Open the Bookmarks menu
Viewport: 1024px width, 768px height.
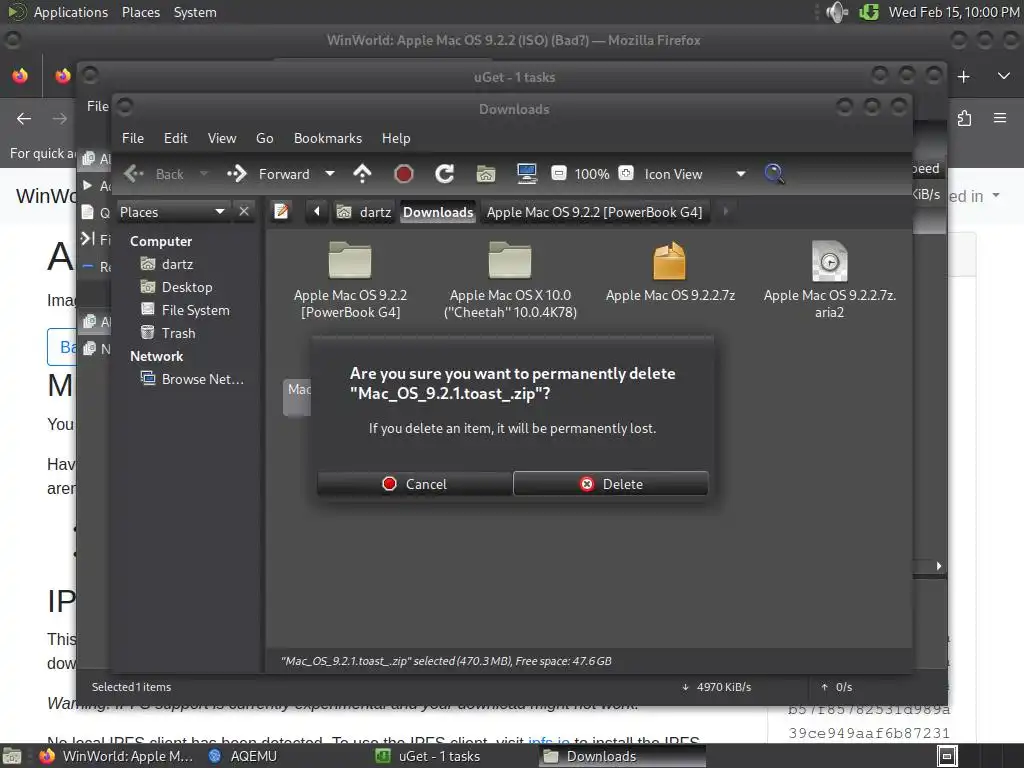(328, 138)
